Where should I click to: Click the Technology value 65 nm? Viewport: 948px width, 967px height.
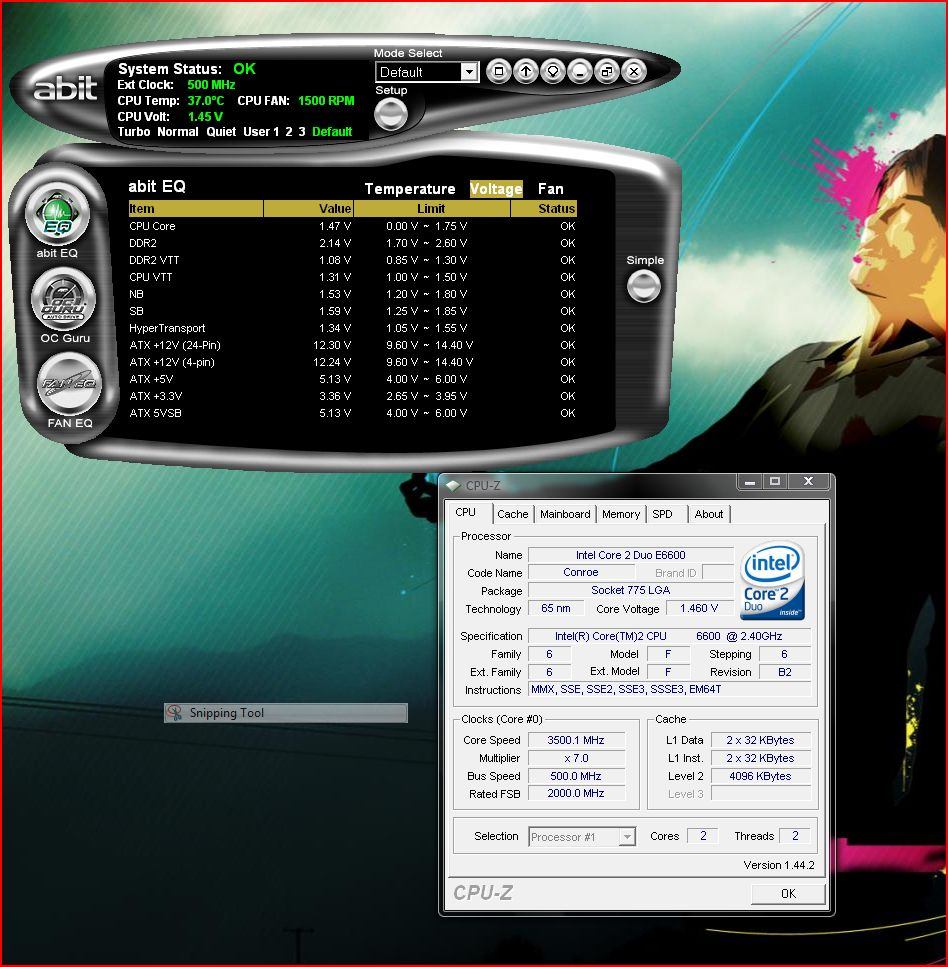(556, 608)
